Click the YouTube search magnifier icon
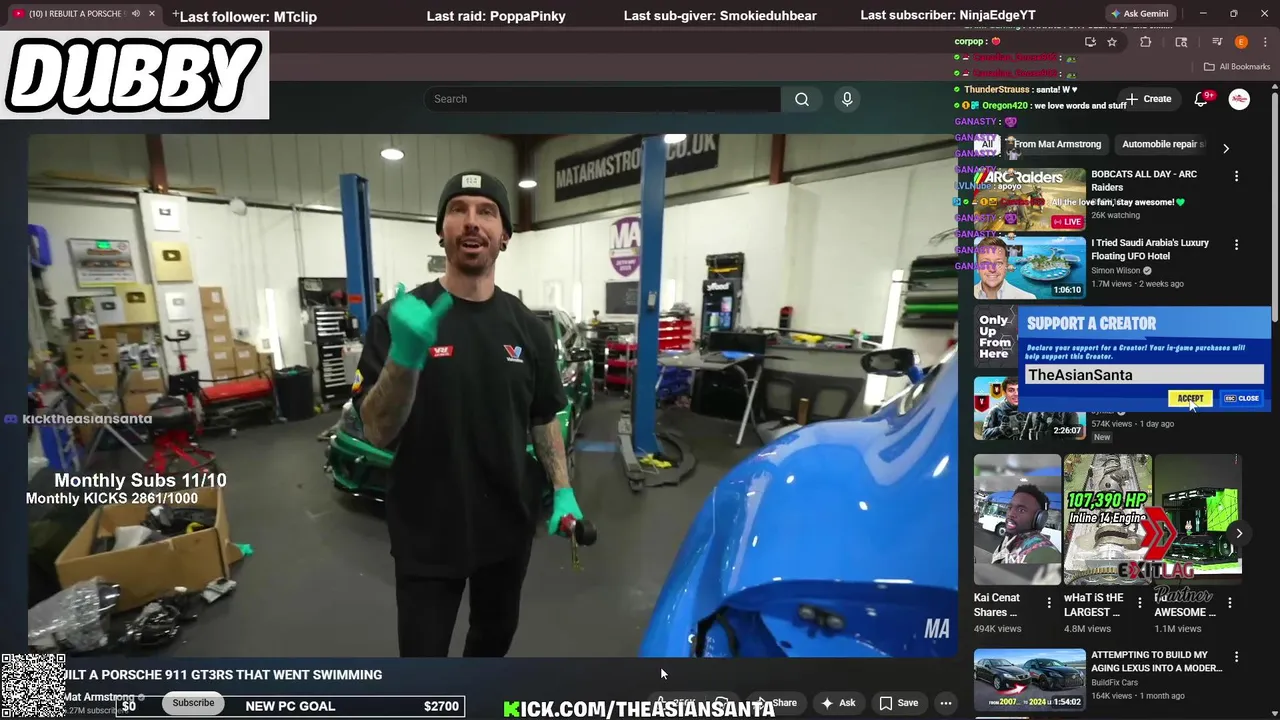 point(802,99)
